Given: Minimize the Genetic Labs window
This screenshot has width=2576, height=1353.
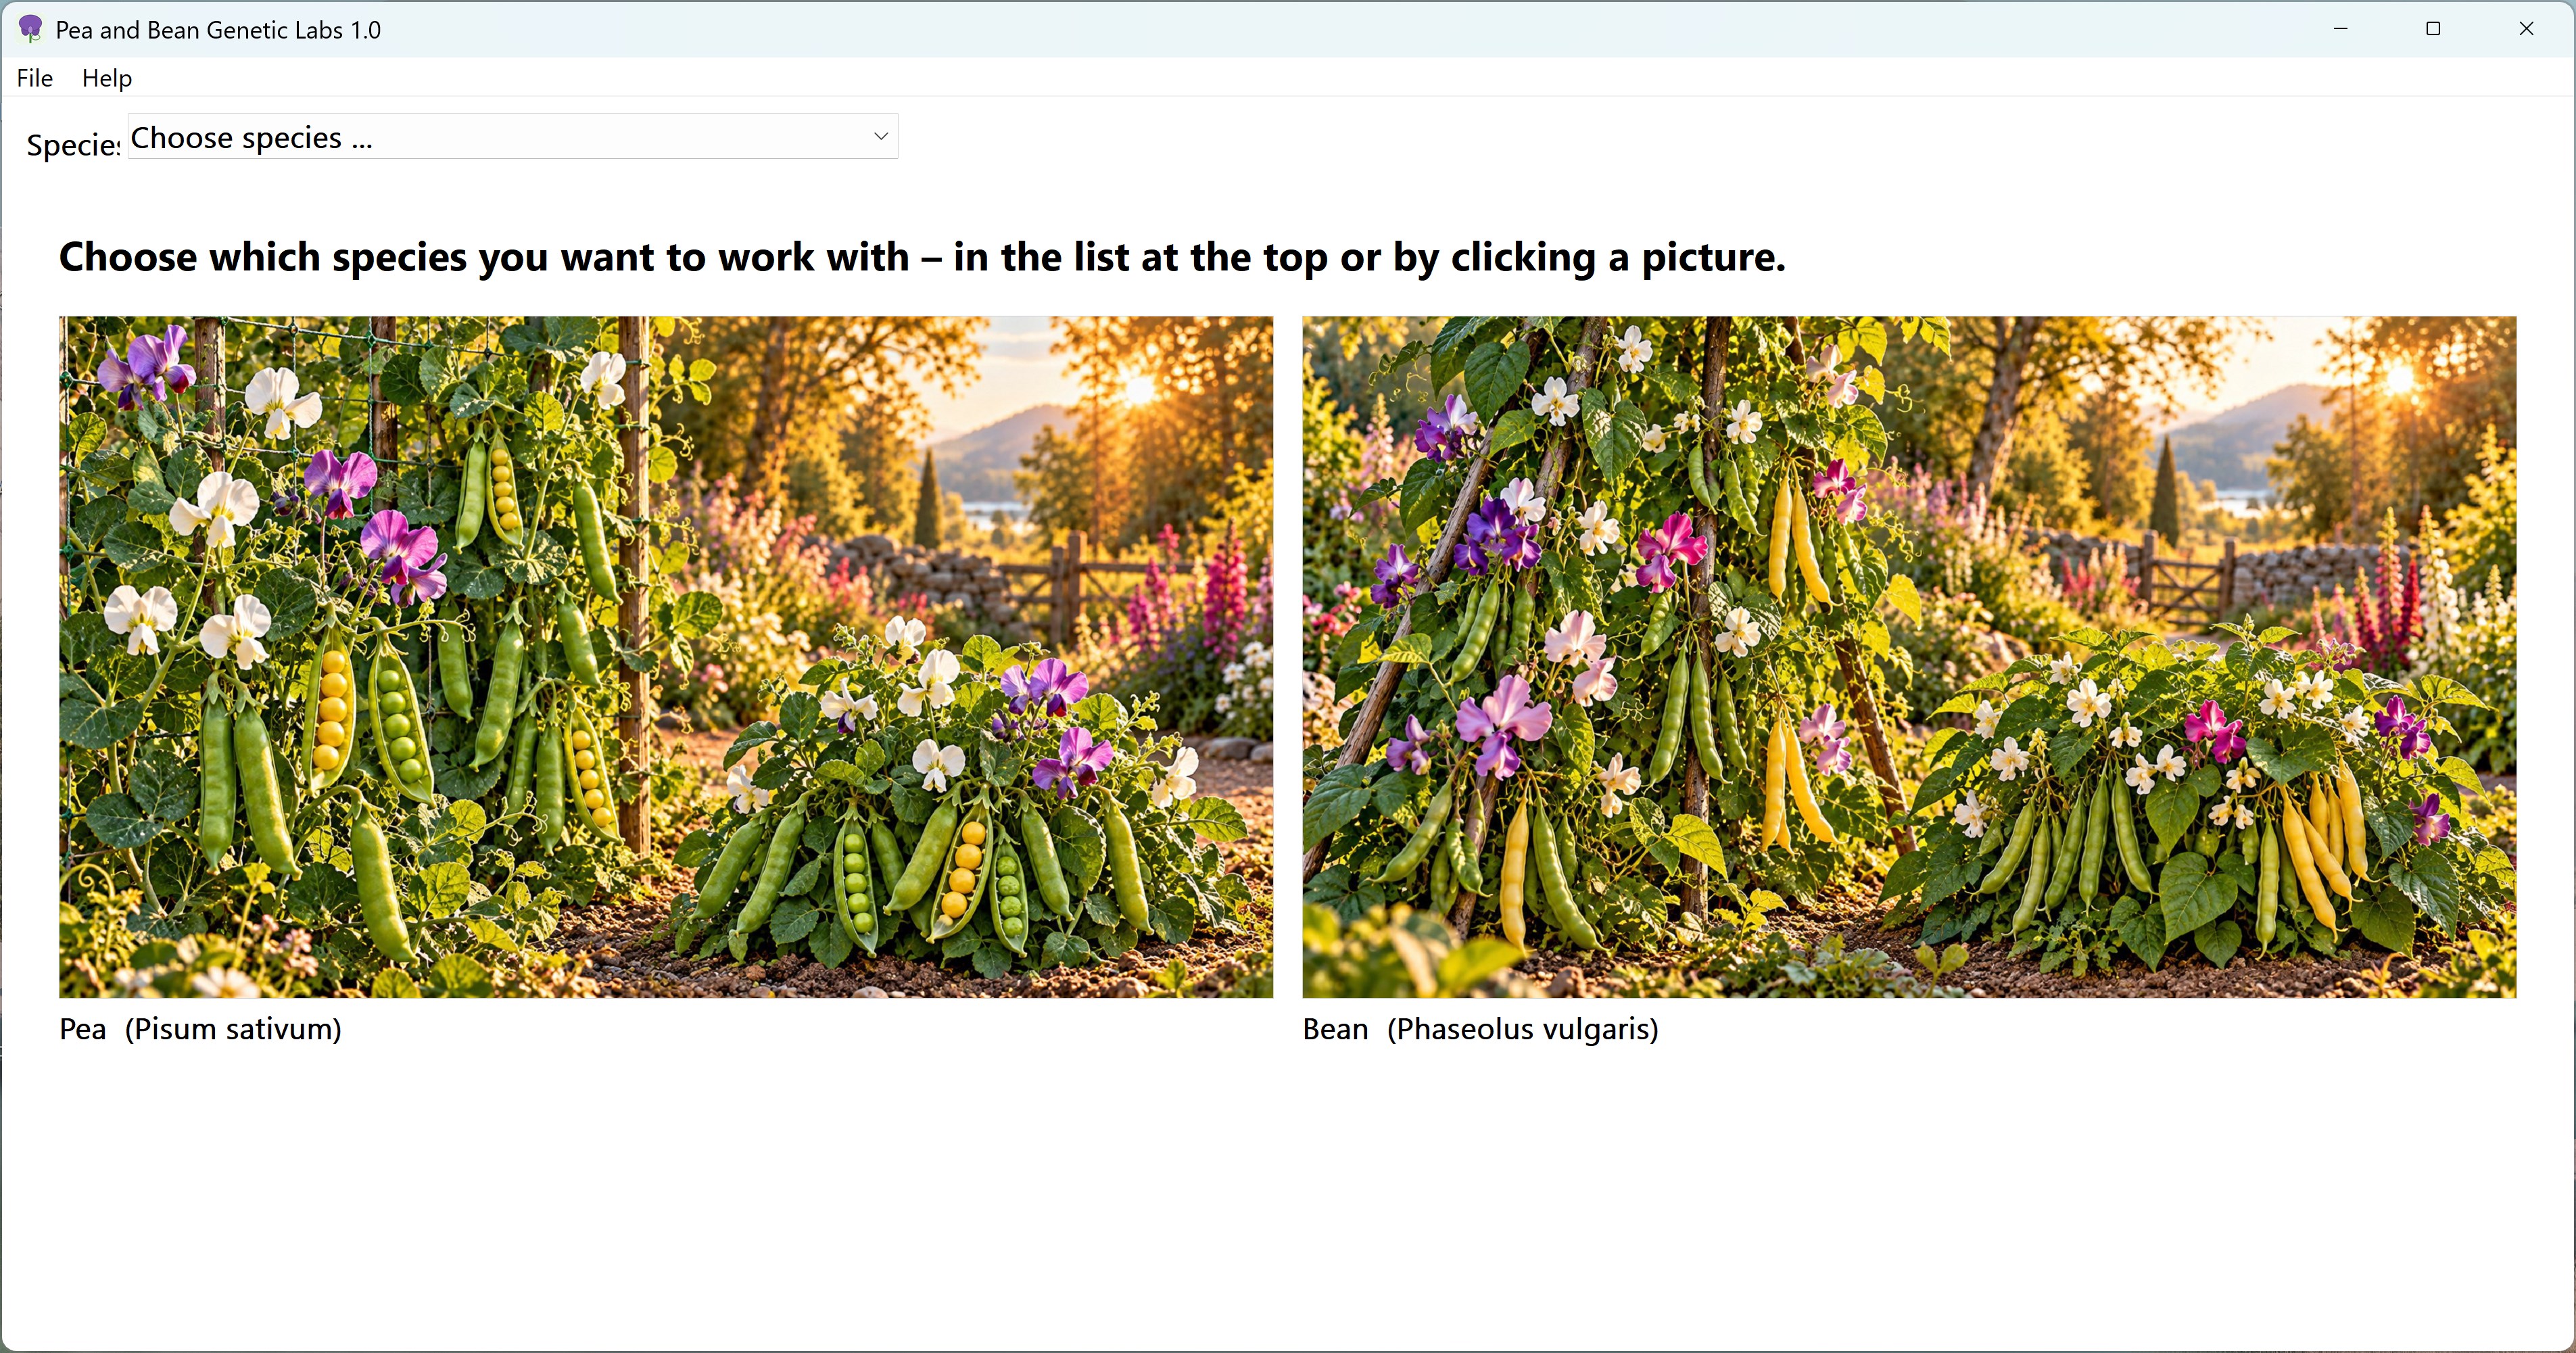Looking at the screenshot, I should (2341, 29).
